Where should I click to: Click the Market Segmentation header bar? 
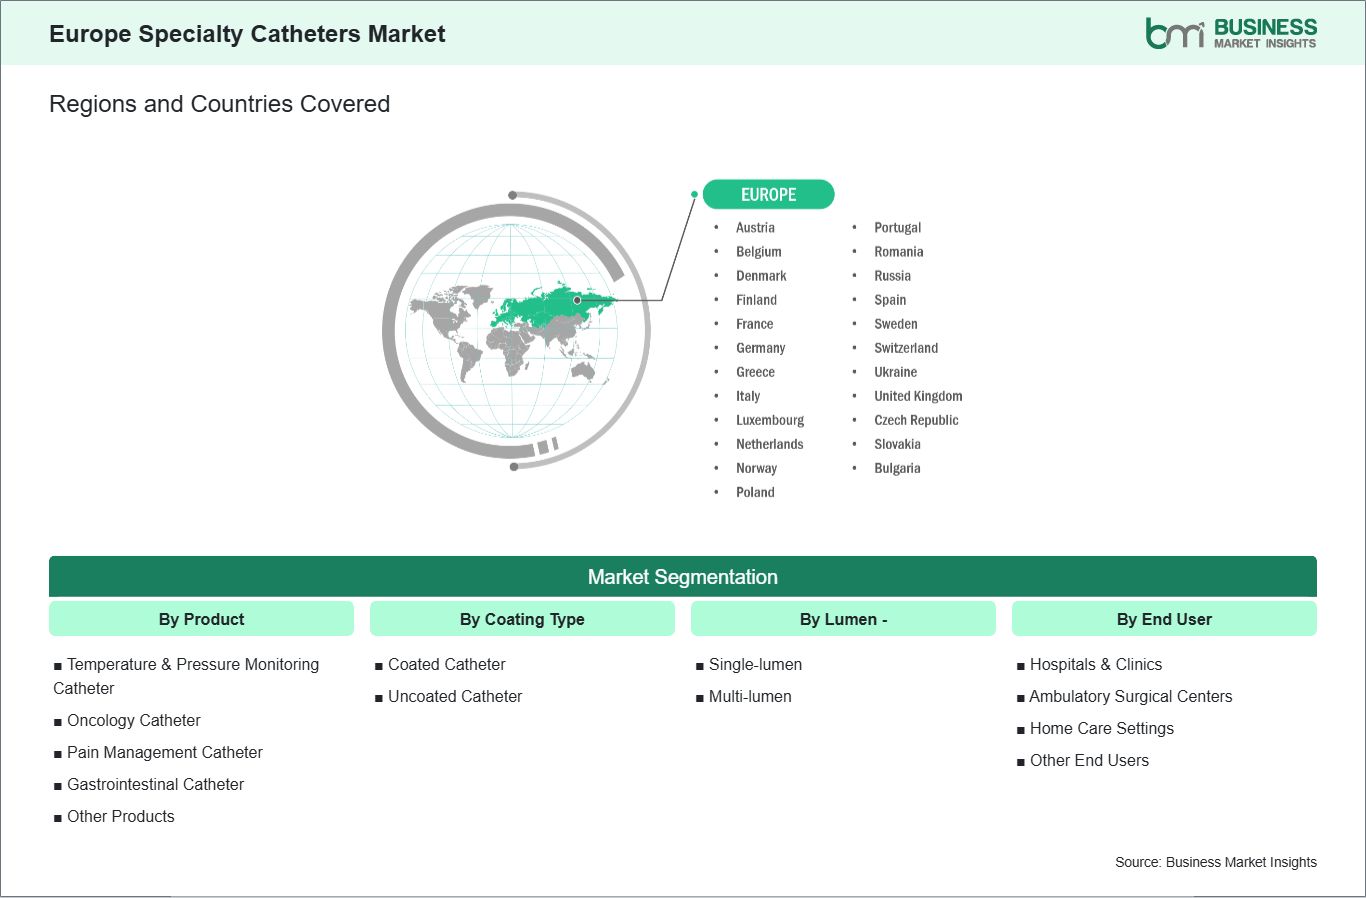pyautogui.click(x=682, y=577)
